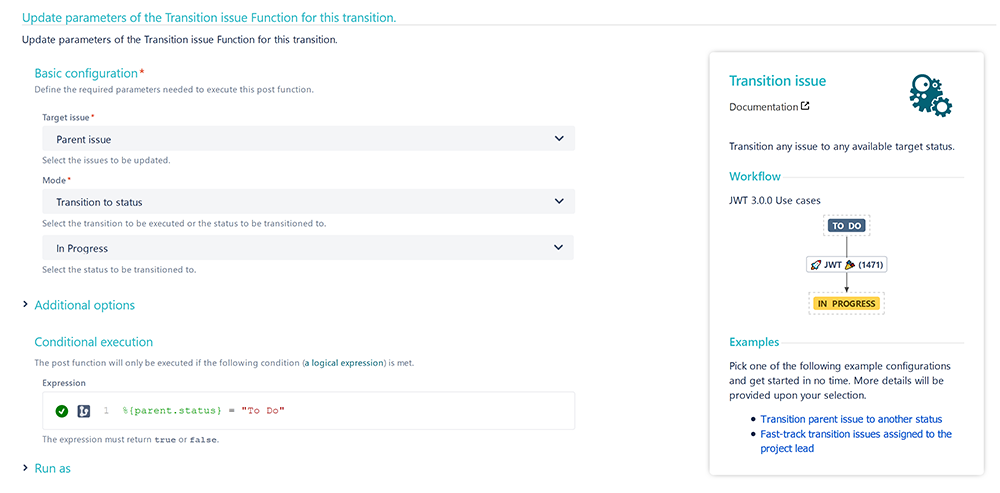Screen dimensions: 1000x493
Task: Expand the Run as section
Action: click(x=52, y=468)
